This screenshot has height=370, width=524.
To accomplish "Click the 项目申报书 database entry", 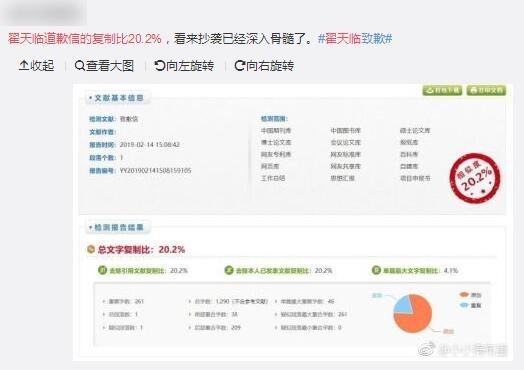I will coord(415,178).
